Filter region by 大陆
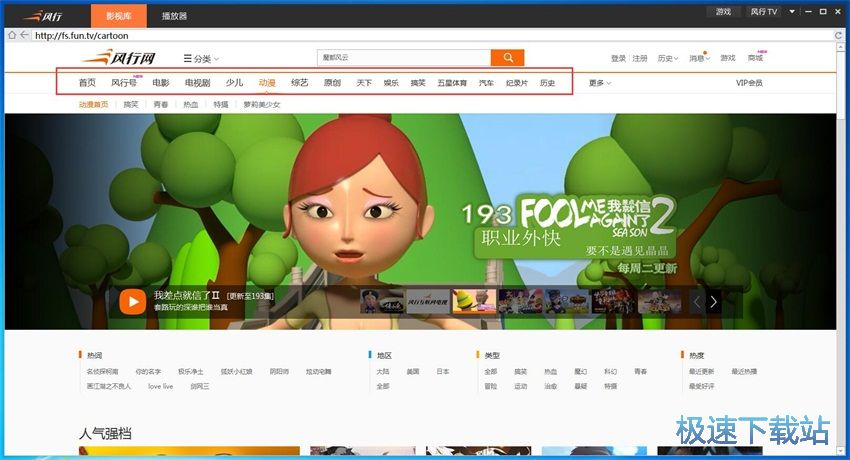Screen dimensions: 850x460 [383, 372]
